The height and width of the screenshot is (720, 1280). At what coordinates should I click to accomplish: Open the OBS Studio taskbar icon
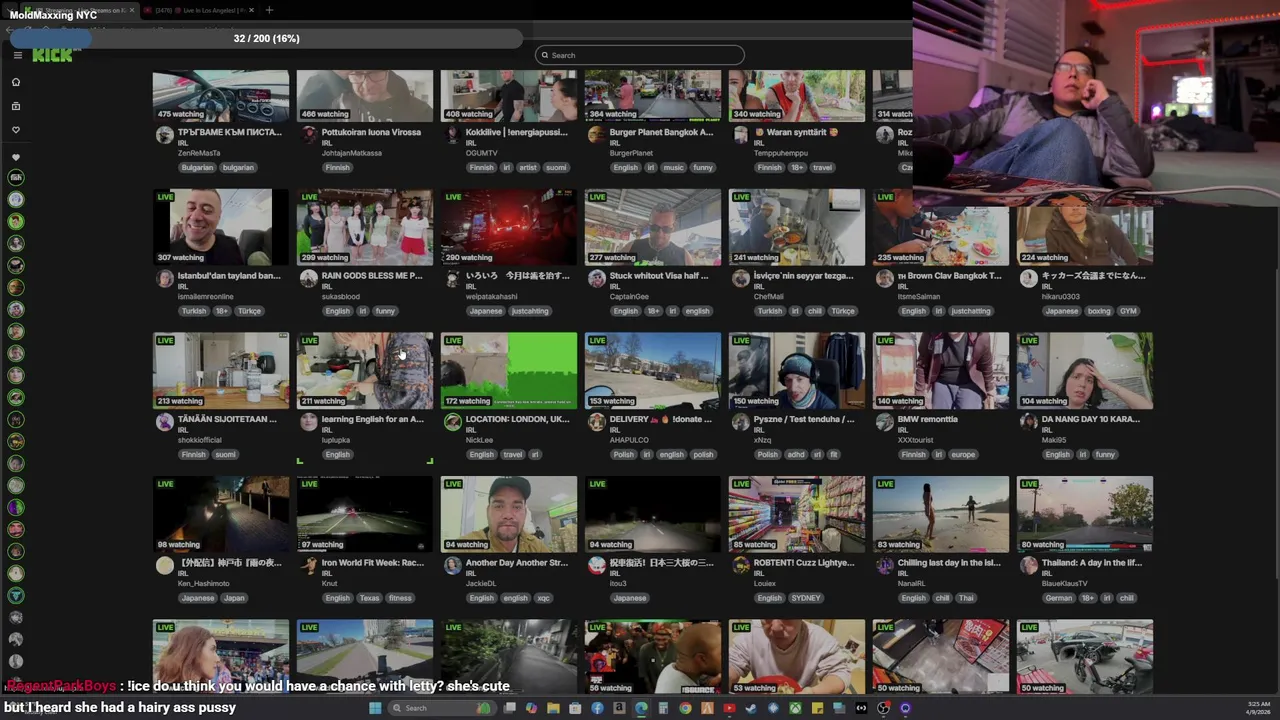pyautogui.click(x=883, y=708)
